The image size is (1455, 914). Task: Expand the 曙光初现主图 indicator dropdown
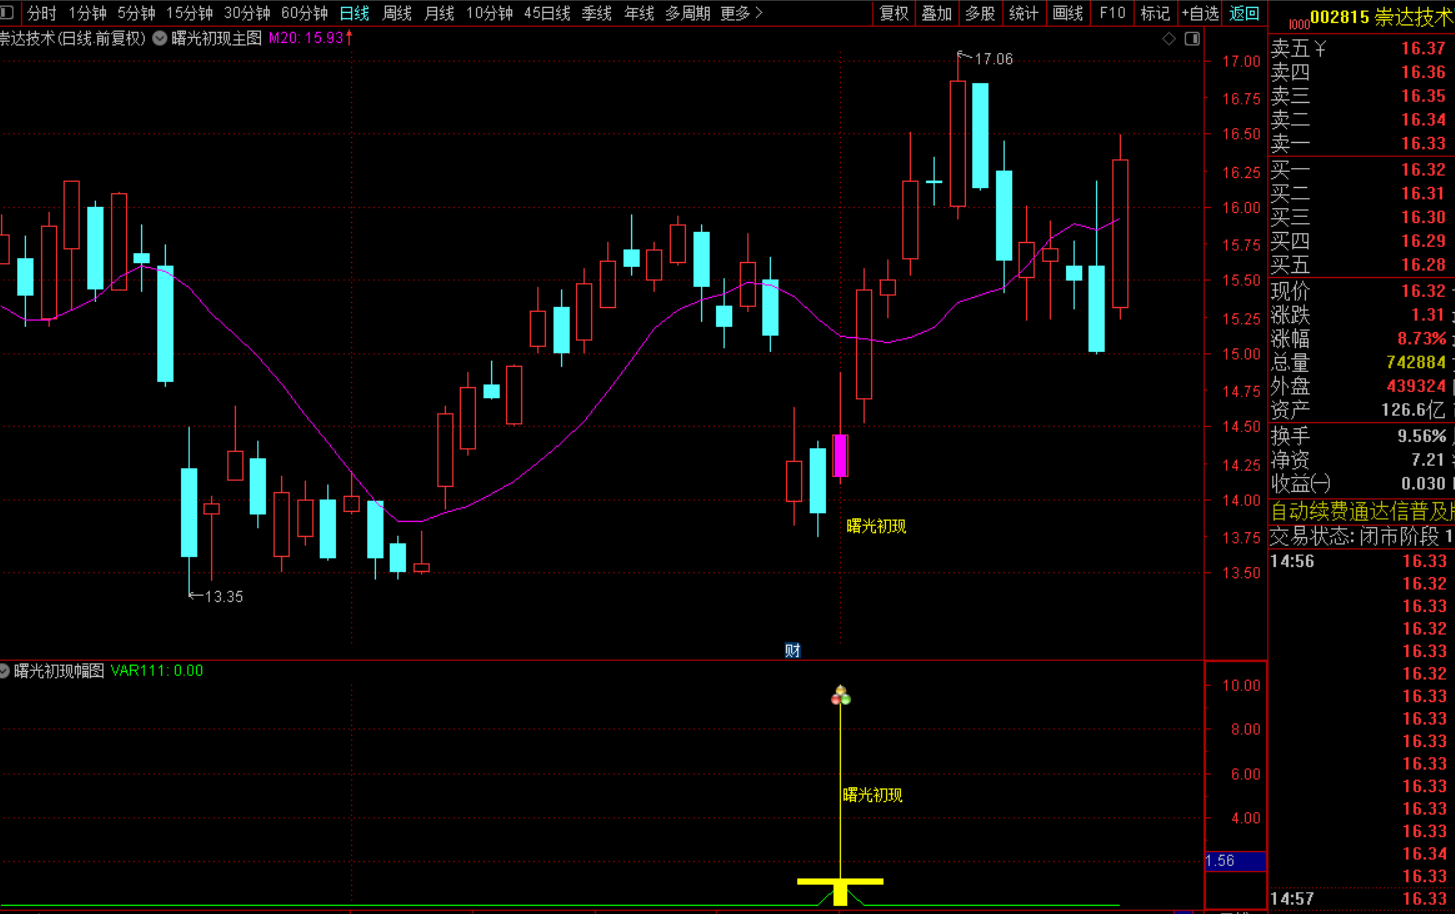click(x=160, y=38)
